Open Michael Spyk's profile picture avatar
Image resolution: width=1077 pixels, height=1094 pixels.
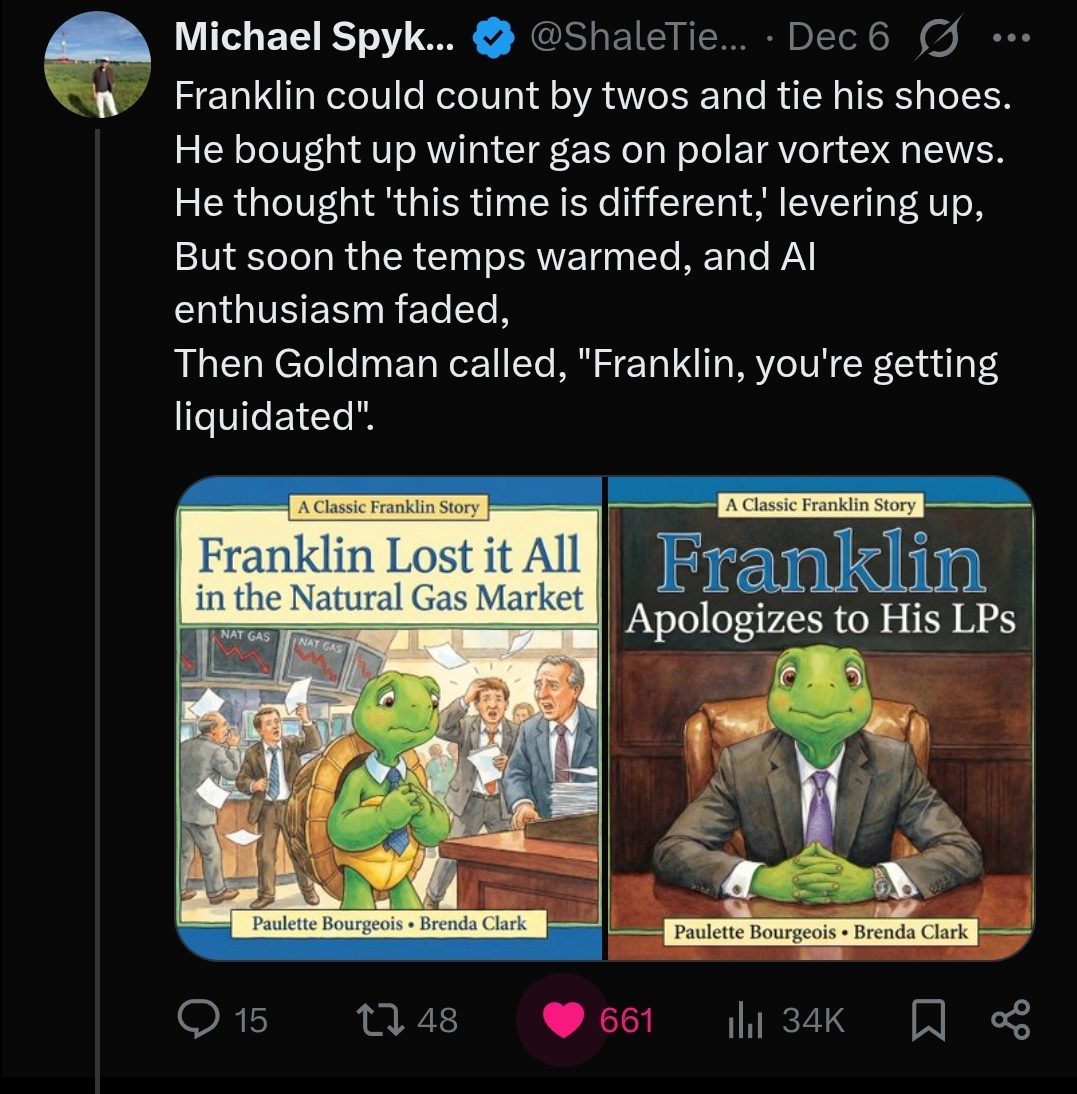pyautogui.click(x=97, y=65)
